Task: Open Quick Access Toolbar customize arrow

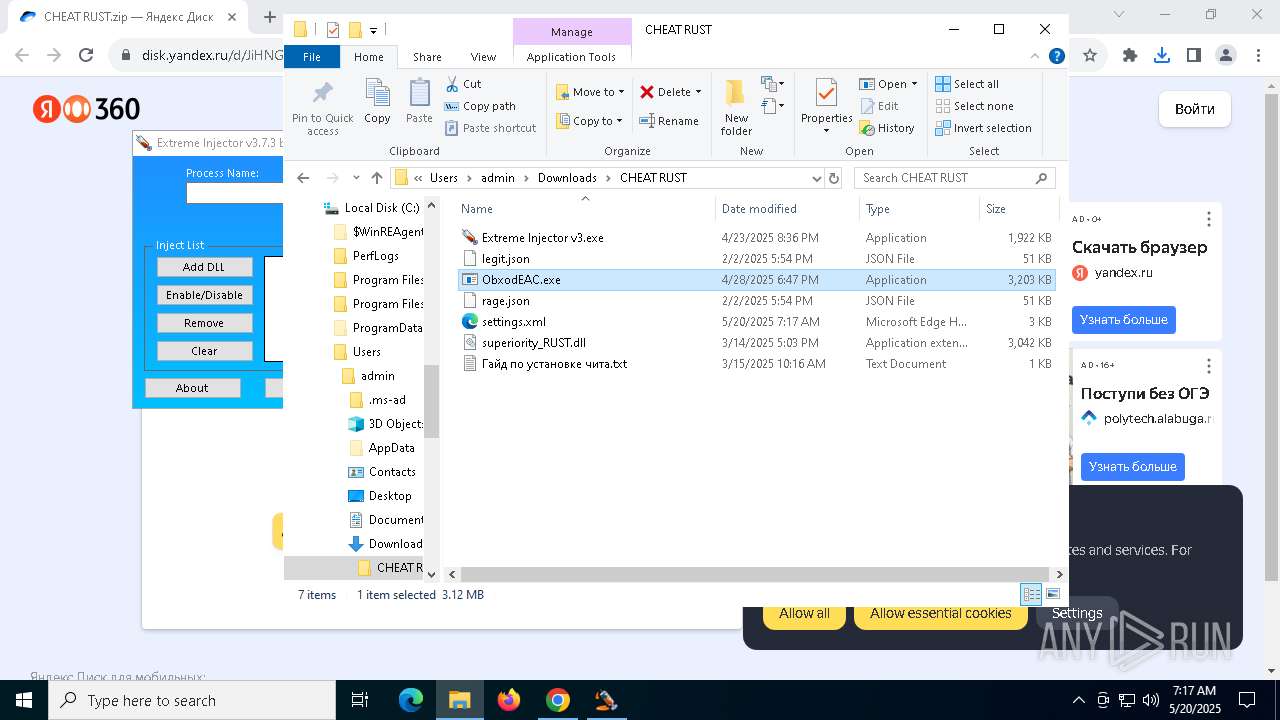Action: coord(373,31)
